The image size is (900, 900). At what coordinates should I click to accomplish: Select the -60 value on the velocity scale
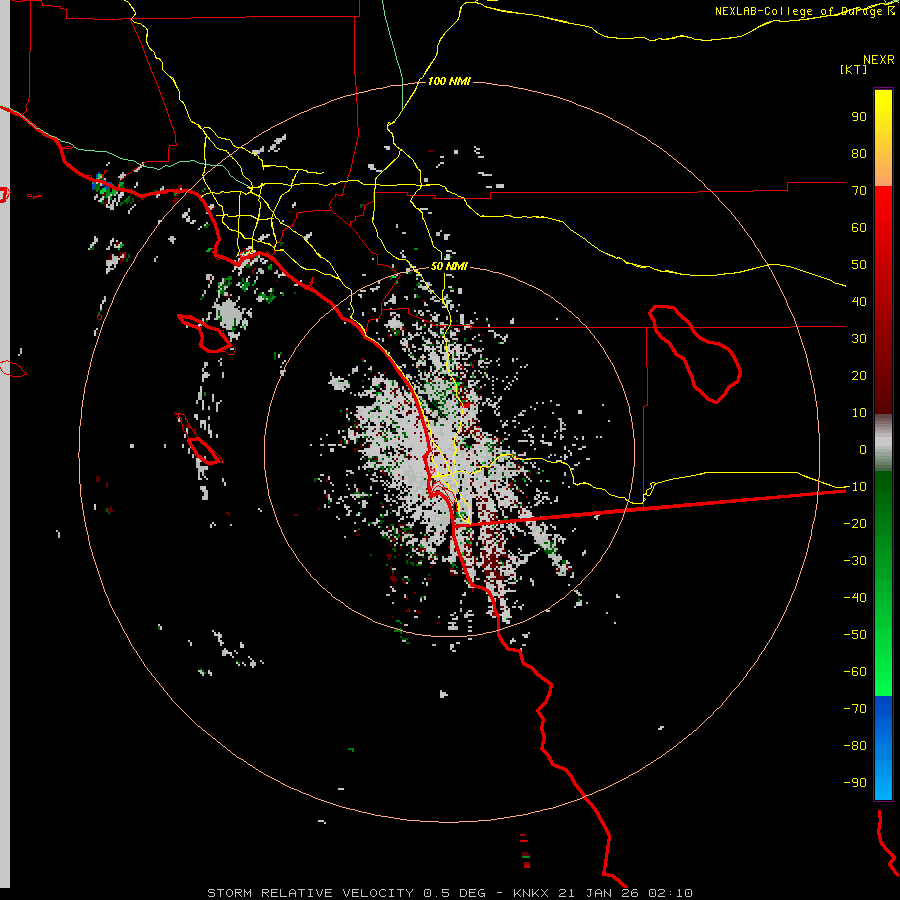(855, 672)
